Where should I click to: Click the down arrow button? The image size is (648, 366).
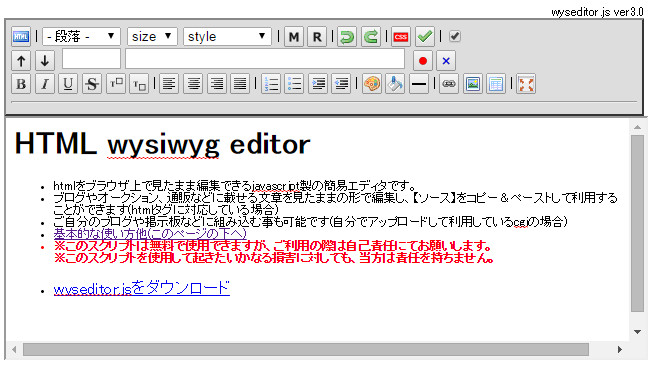45,61
